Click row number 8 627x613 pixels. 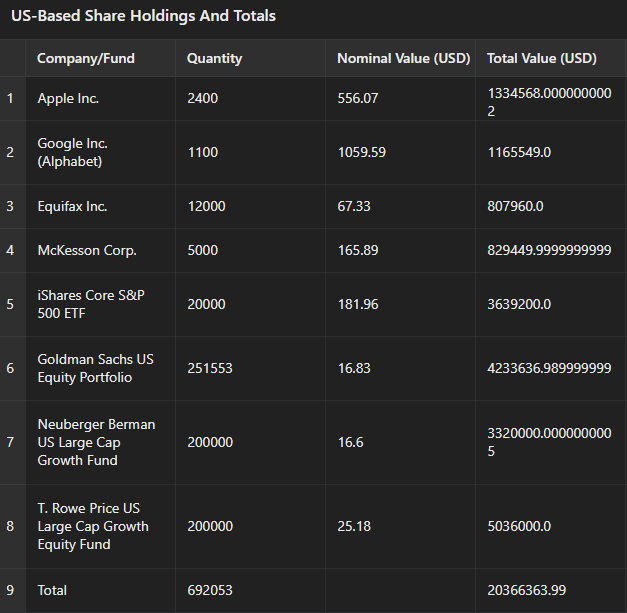10,526
